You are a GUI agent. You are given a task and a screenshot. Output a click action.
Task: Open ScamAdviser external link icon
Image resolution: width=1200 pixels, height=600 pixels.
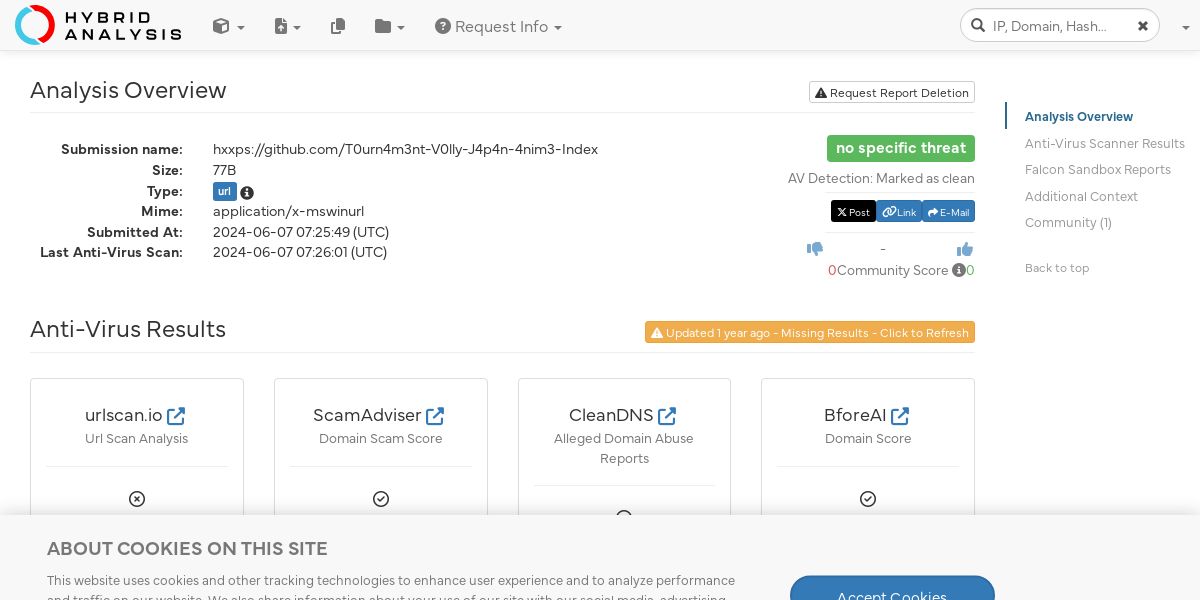click(435, 415)
